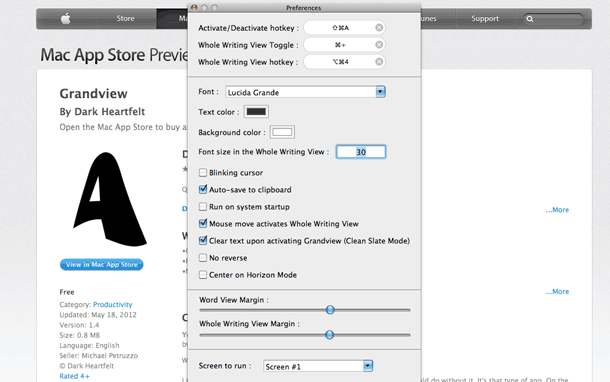
Task: Open the Productivity category link
Action: (x=112, y=305)
